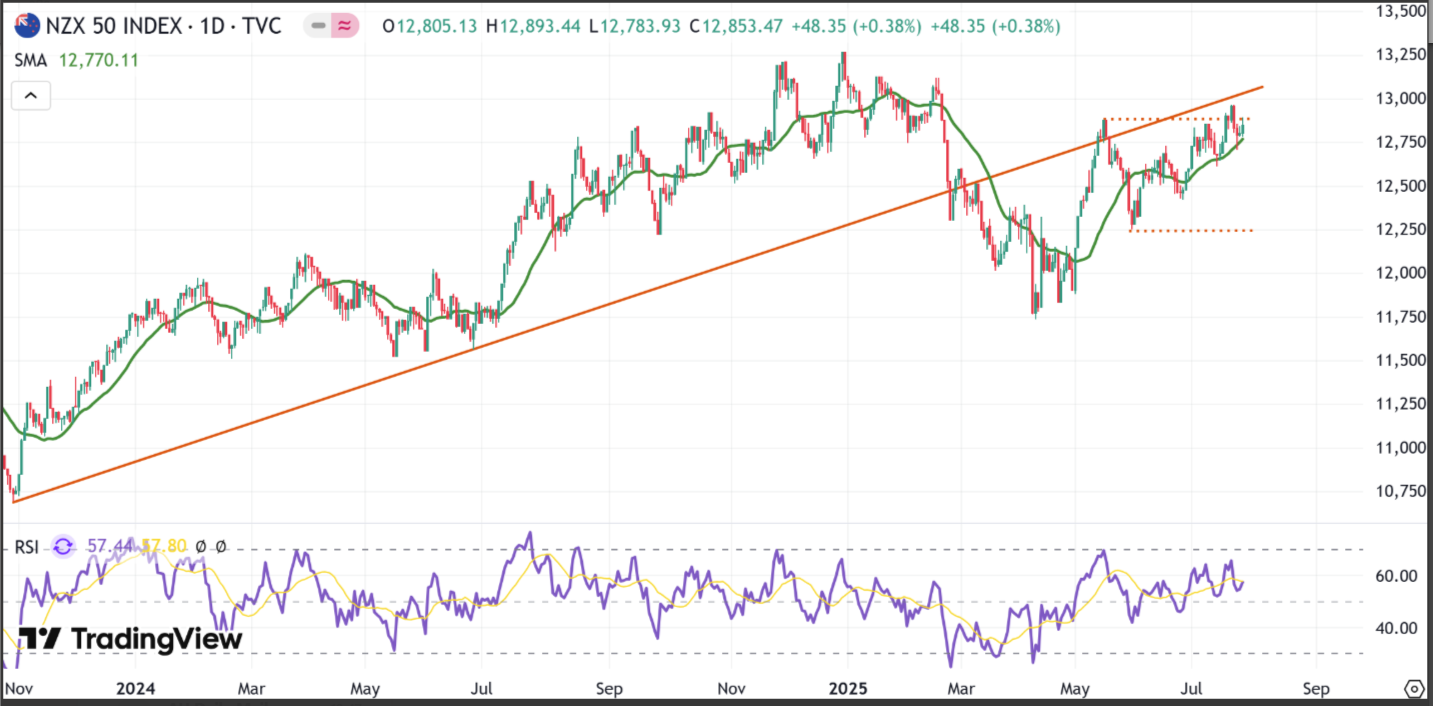Click the RSI 60.00 scale label
The image size is (1433, 706).
tap(1394, 576)
